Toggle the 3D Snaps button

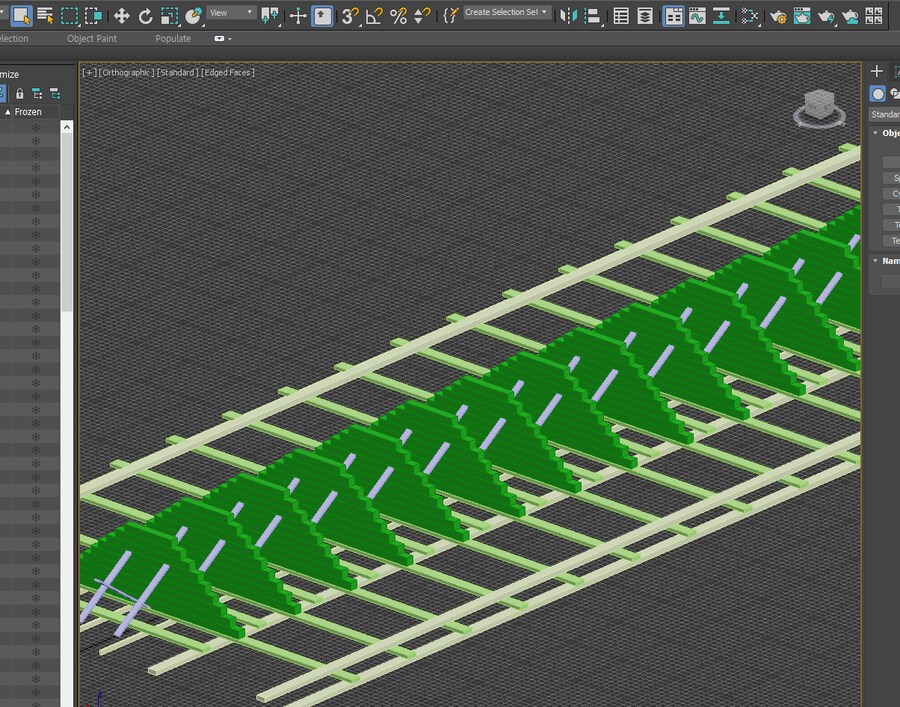click(349, 15)
